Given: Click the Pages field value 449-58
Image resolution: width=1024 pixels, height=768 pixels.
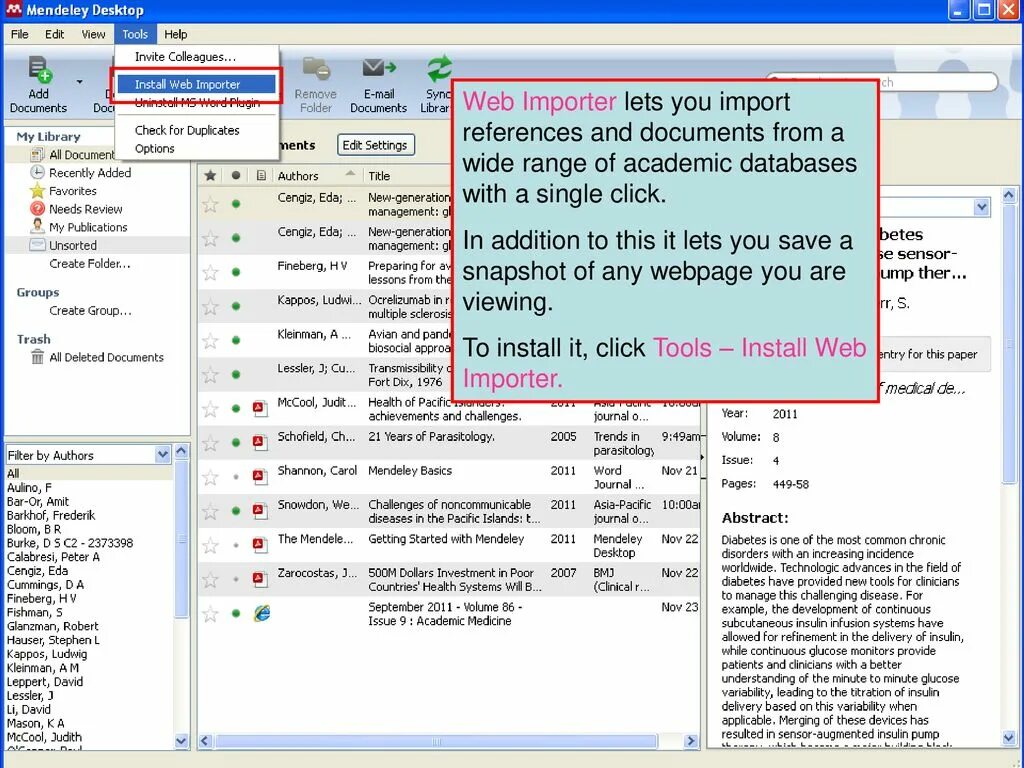Looking at the screenshot, I should coord(790,485).
